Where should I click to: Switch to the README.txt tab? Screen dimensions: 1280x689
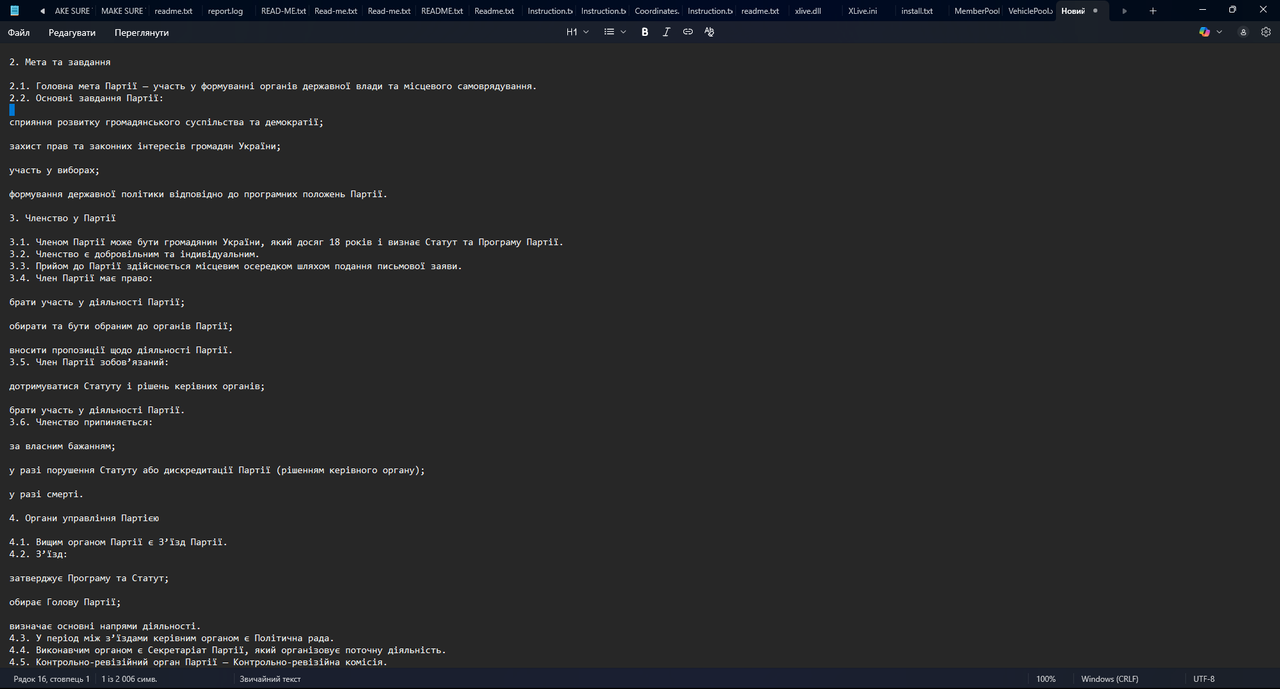441,11
